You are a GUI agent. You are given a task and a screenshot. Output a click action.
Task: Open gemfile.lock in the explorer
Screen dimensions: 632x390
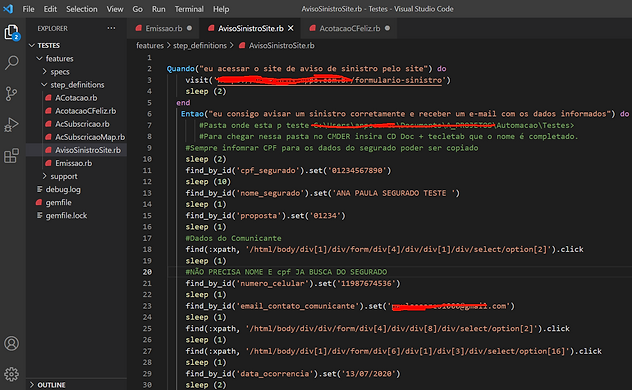(66, 216)
